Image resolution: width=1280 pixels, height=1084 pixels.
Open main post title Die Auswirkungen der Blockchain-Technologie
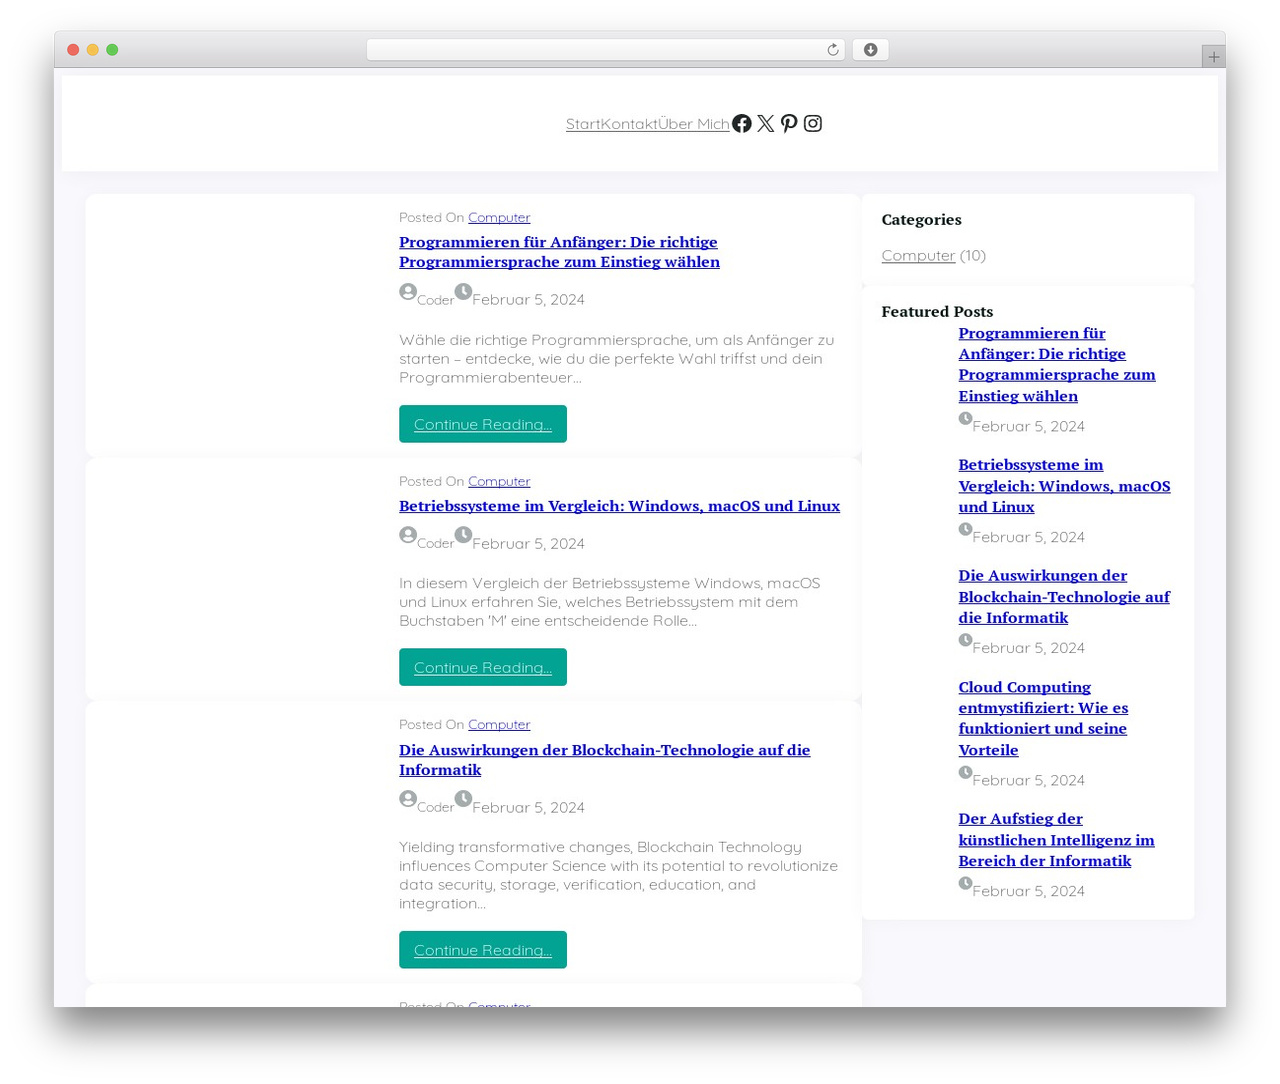pyautogui.click(x=604, y=760)
